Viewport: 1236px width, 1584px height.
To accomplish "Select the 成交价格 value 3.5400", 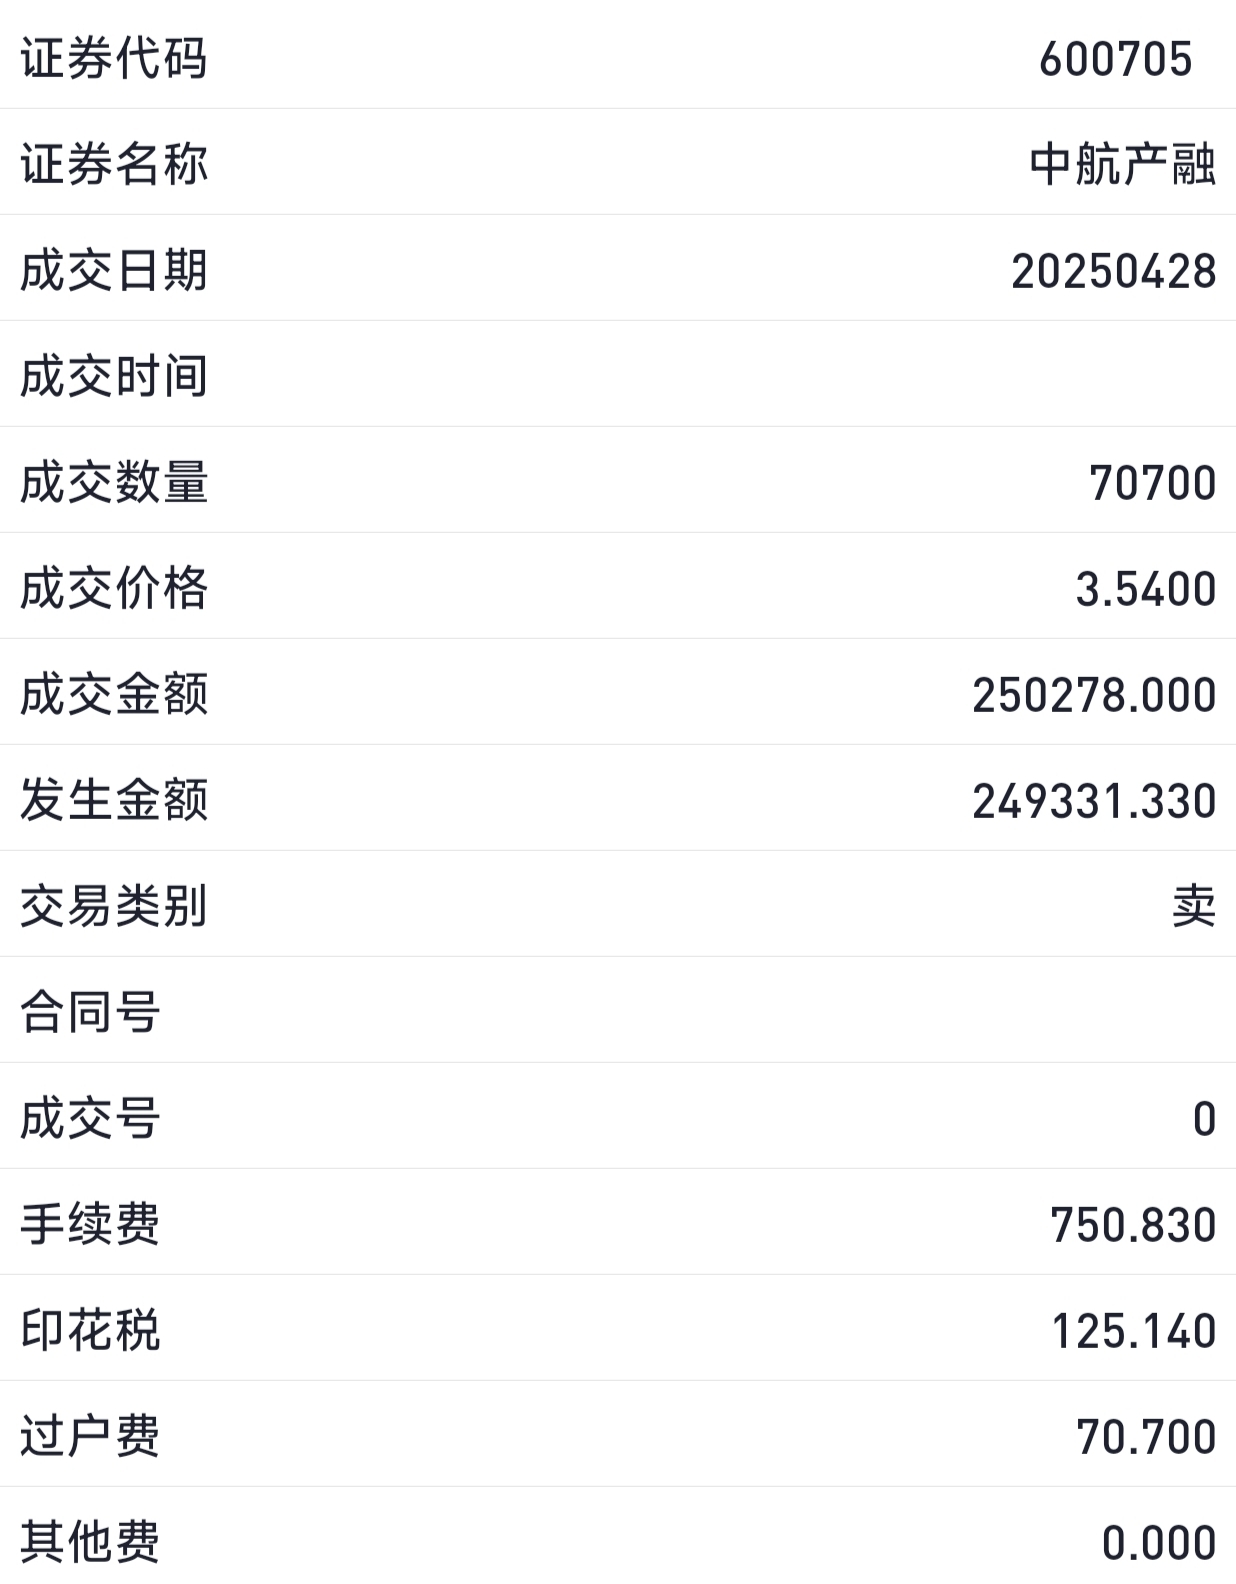I will pos(1145,589).
